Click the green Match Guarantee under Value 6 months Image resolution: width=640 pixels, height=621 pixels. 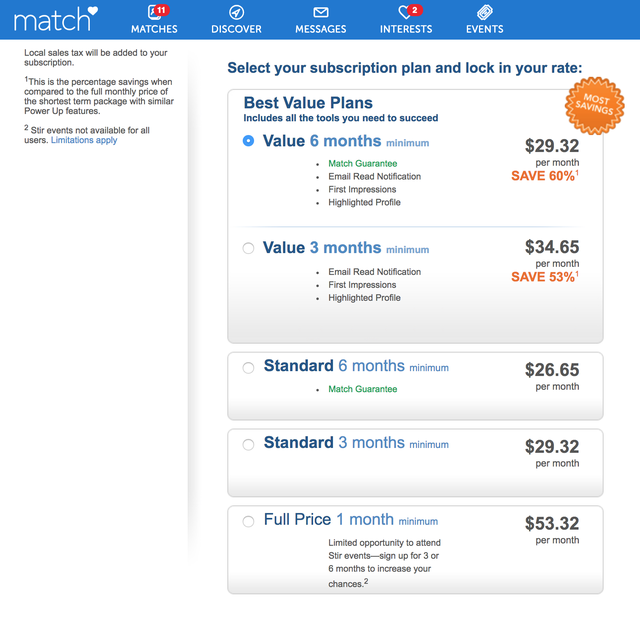pyautogui.click(x=362, y=163)
